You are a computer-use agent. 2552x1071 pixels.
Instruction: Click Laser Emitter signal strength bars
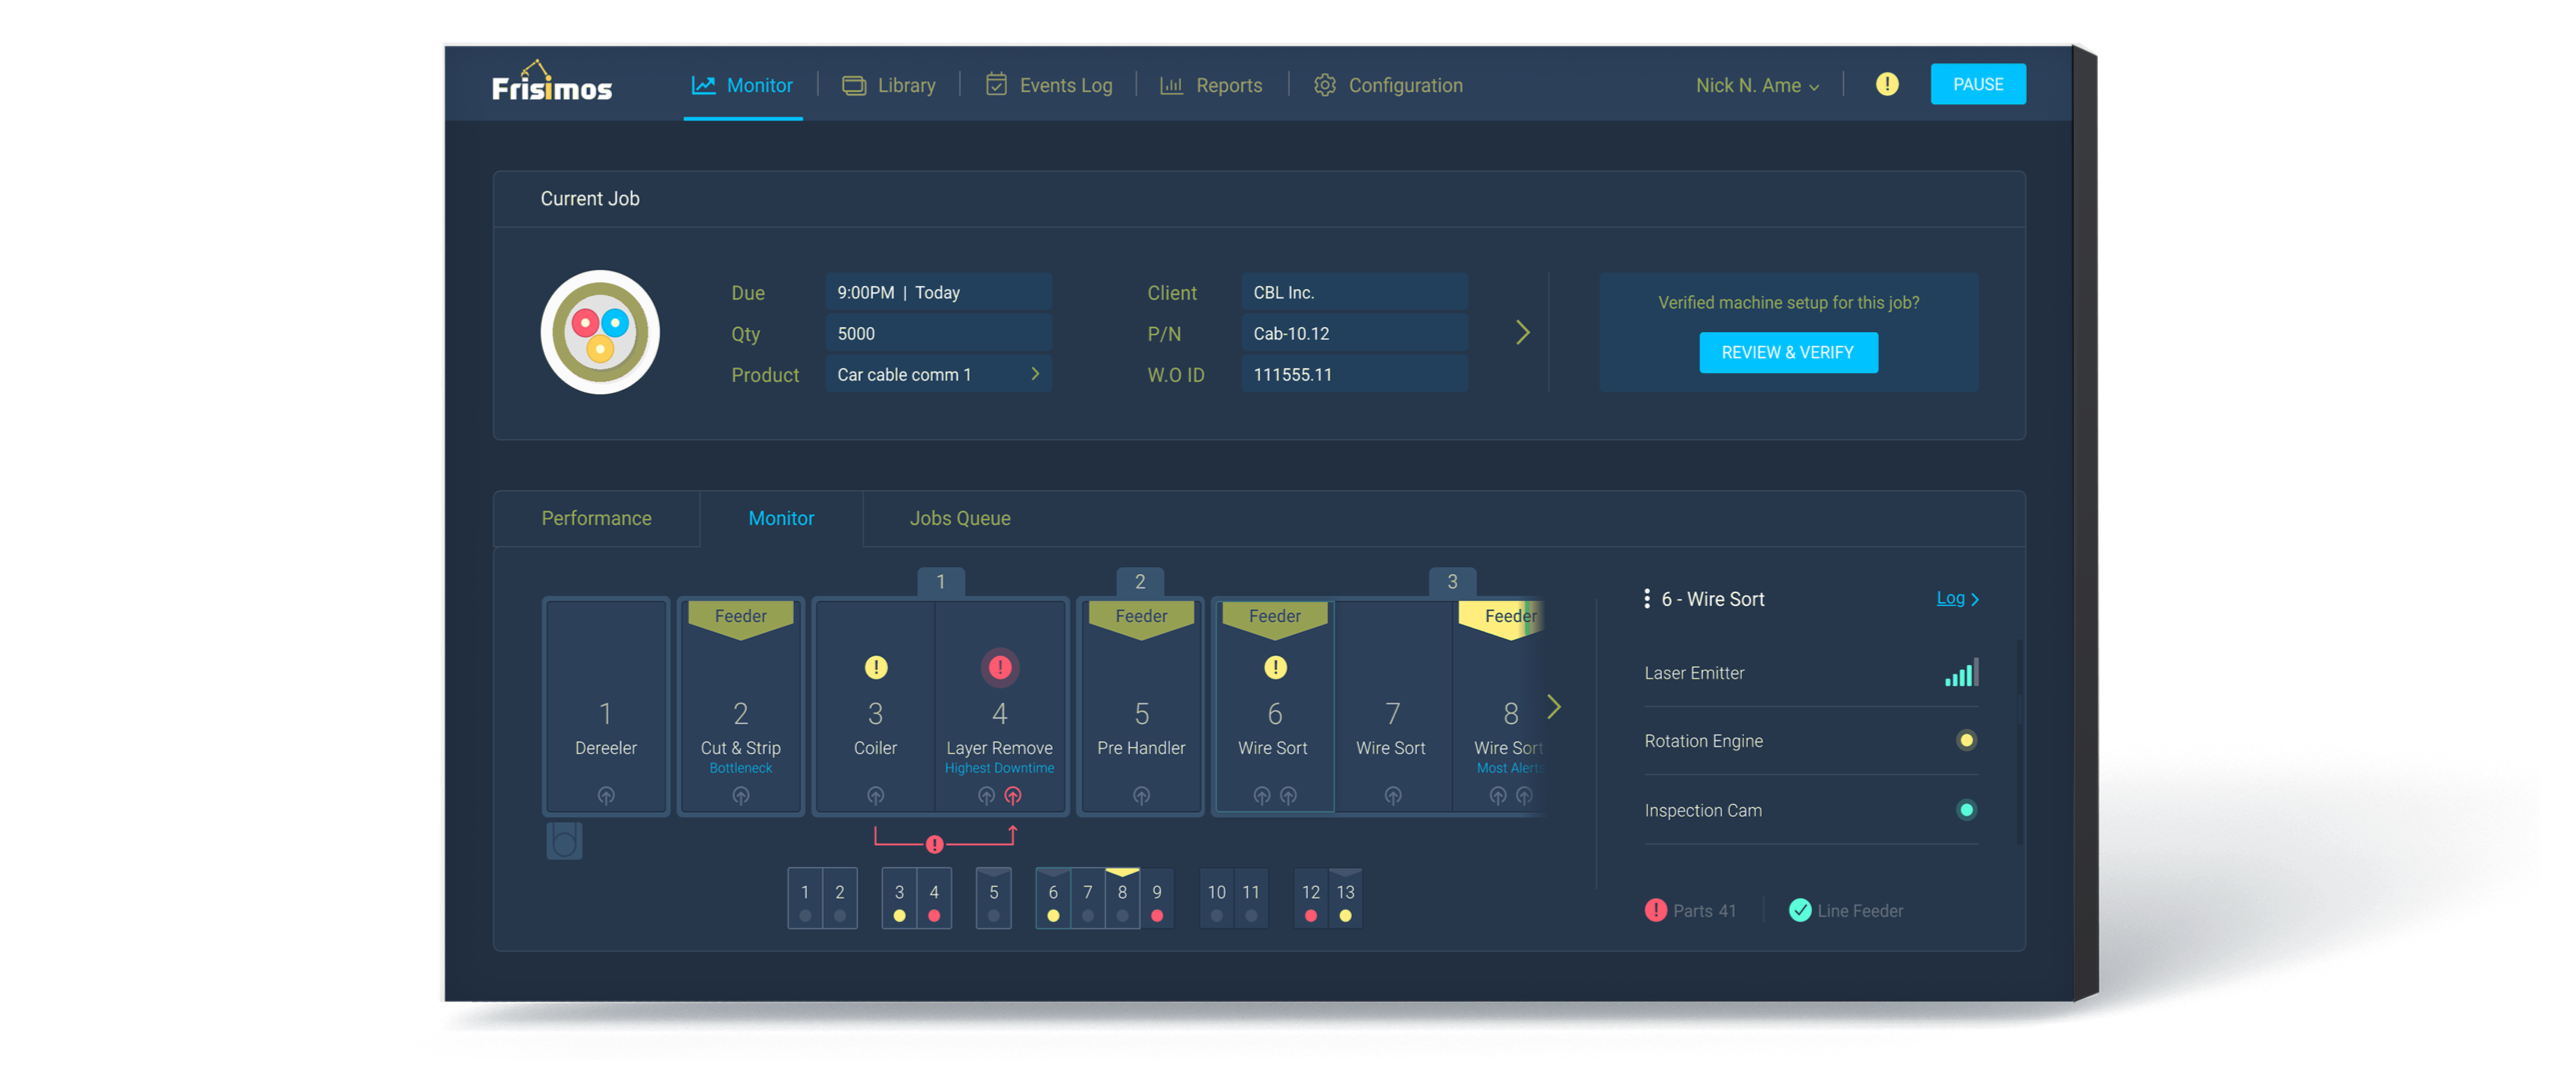(1961, 673)
